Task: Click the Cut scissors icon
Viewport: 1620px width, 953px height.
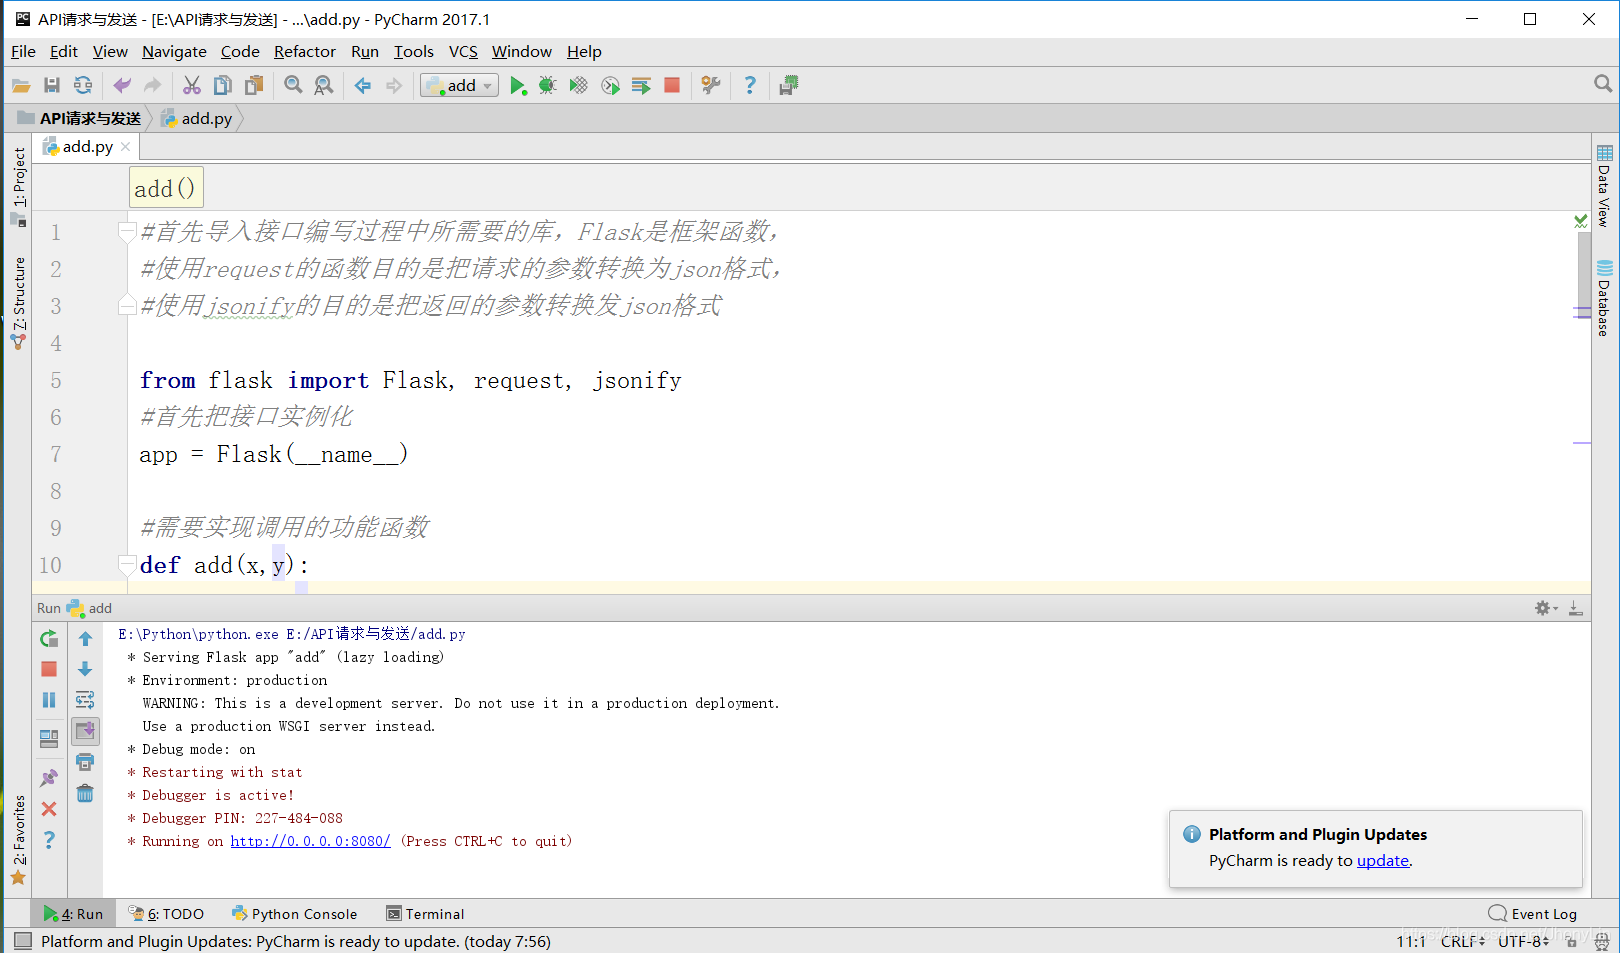Action: pos(192,86)
